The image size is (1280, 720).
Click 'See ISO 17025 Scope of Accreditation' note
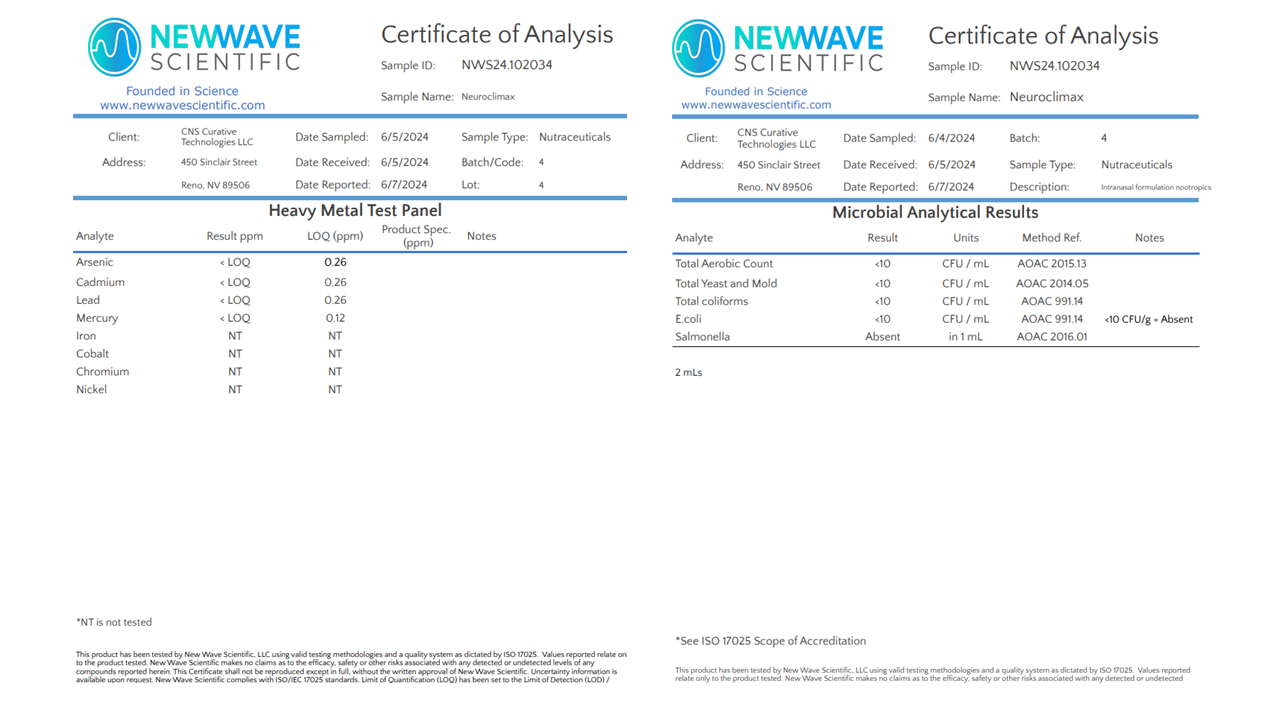770,641
